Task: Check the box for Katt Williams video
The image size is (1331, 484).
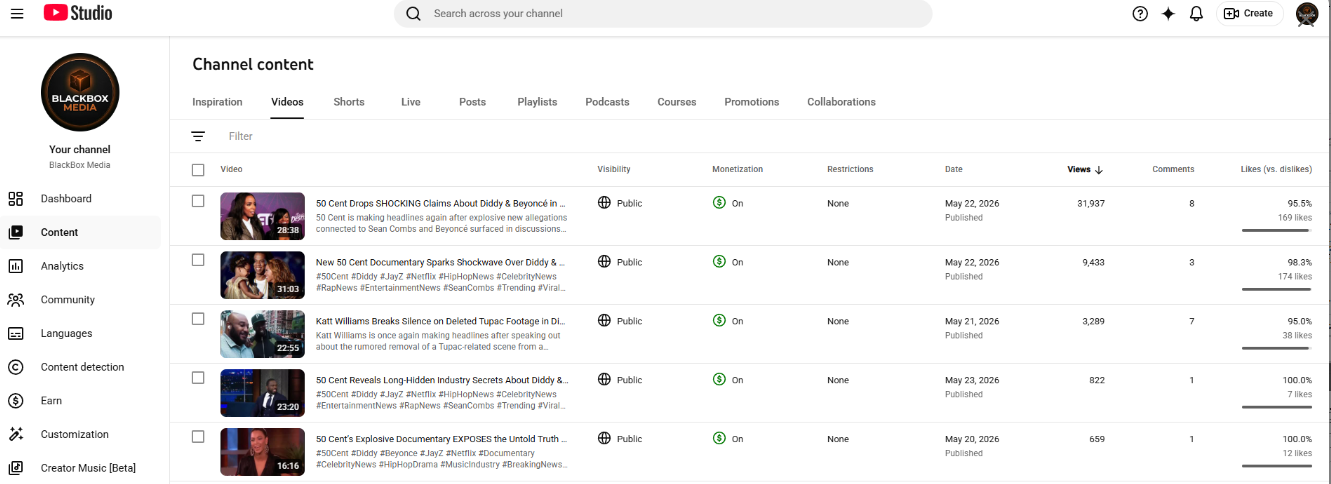Action: coord(198,319)
